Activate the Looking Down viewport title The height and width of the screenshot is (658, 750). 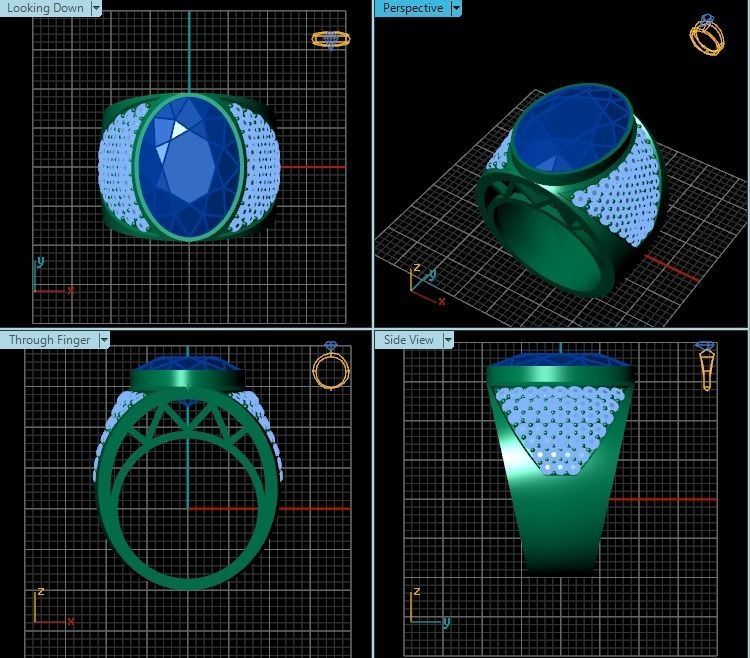pyautogui.click(x=45, y=8)
